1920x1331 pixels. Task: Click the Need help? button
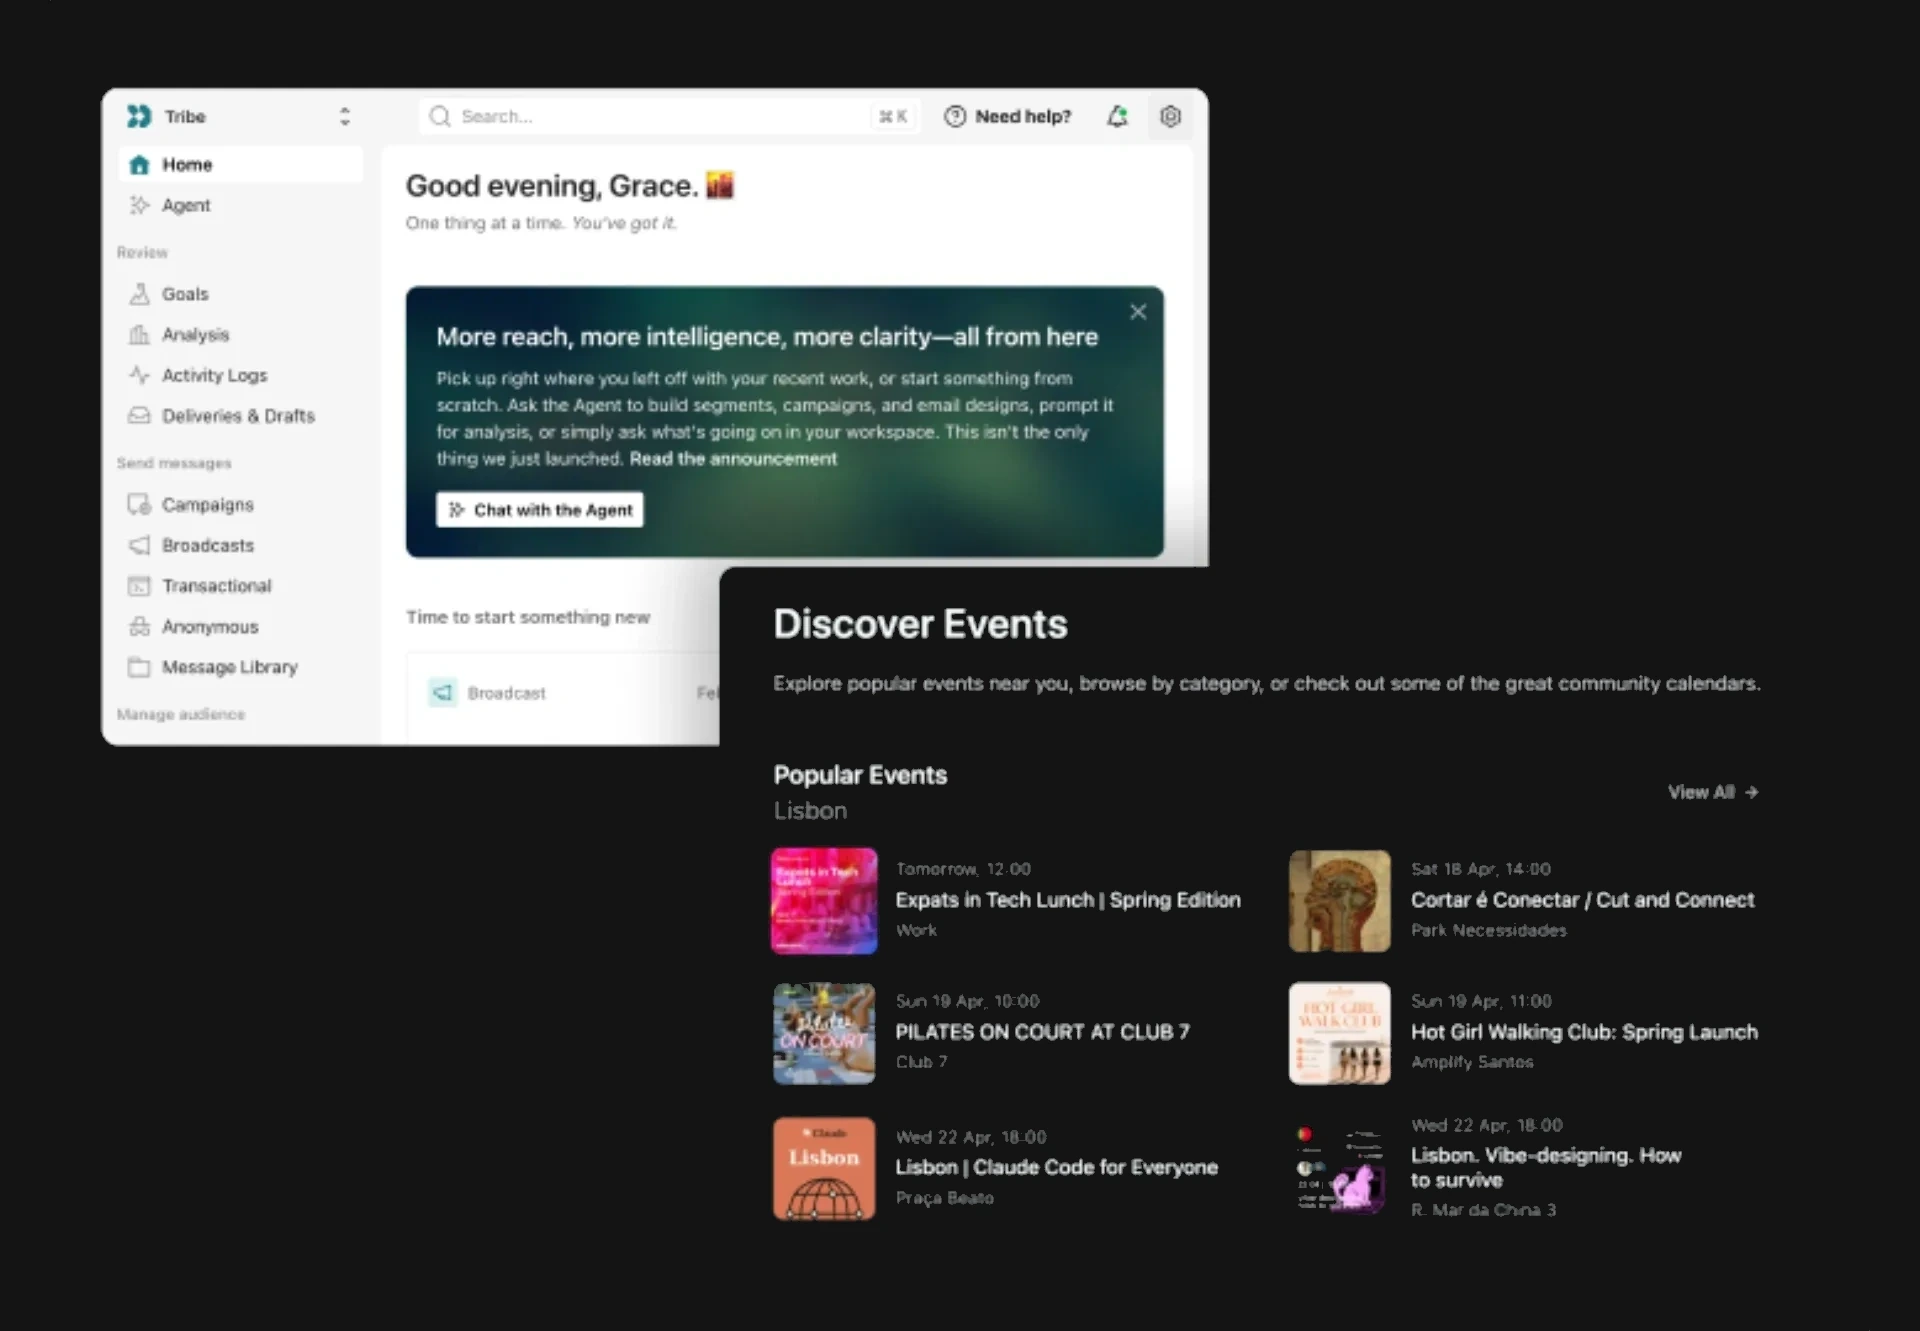pos(1008,117)
